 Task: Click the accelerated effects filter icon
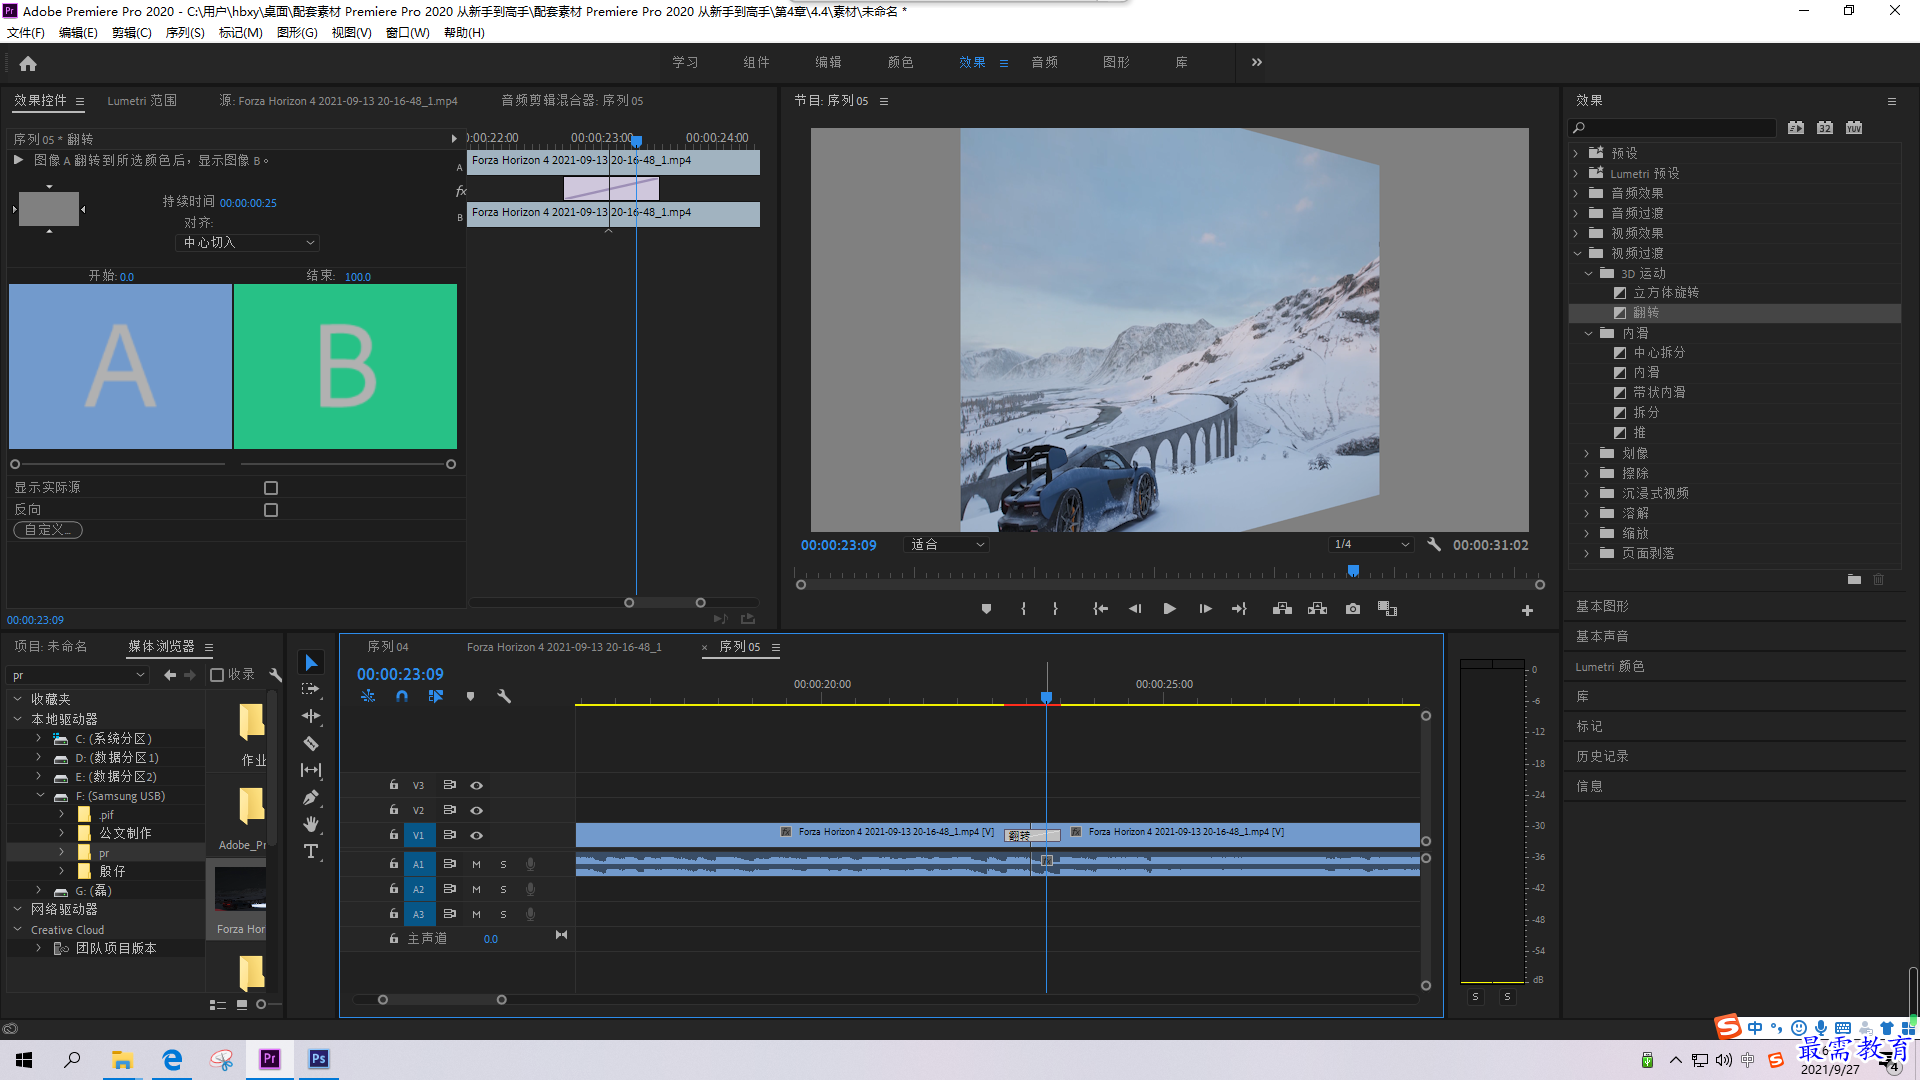click(x=1796, y=127)
